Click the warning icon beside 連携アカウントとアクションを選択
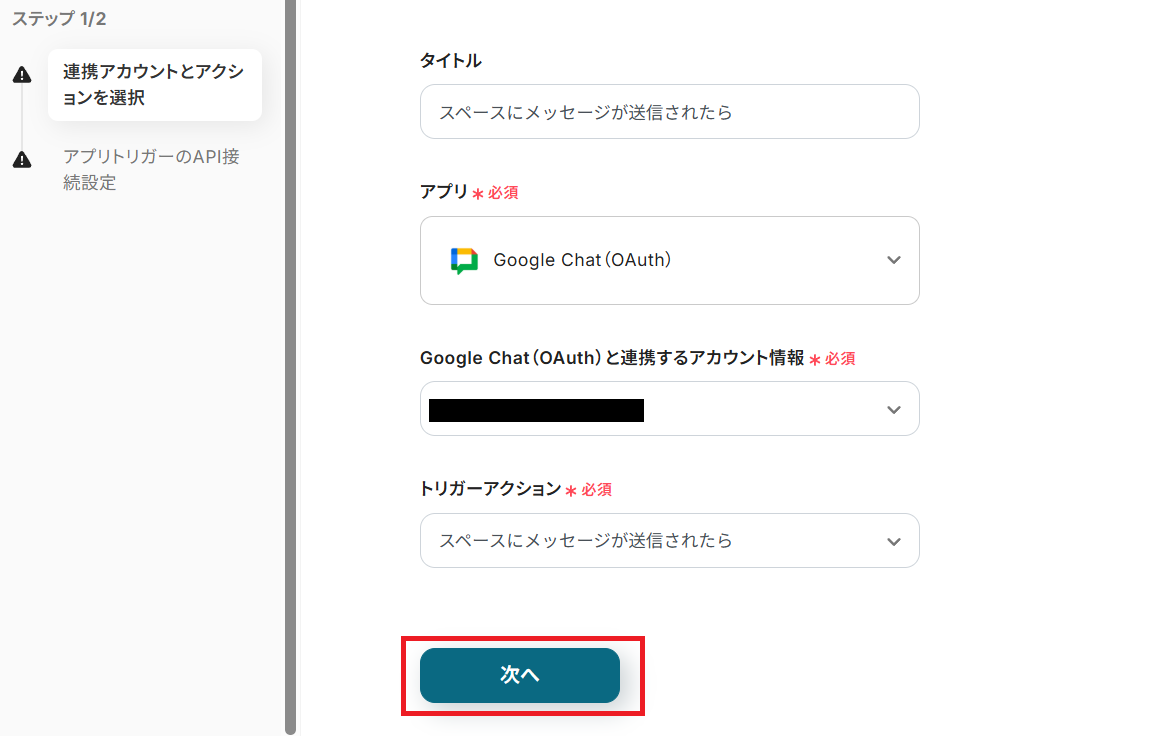Screen dimensions: 1176x736 click(x=22, y=75)
